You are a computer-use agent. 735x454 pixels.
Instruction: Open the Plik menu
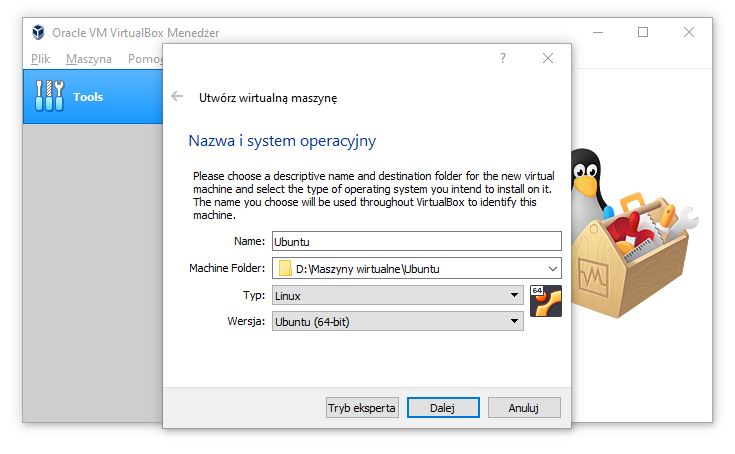tap(40, 59)
